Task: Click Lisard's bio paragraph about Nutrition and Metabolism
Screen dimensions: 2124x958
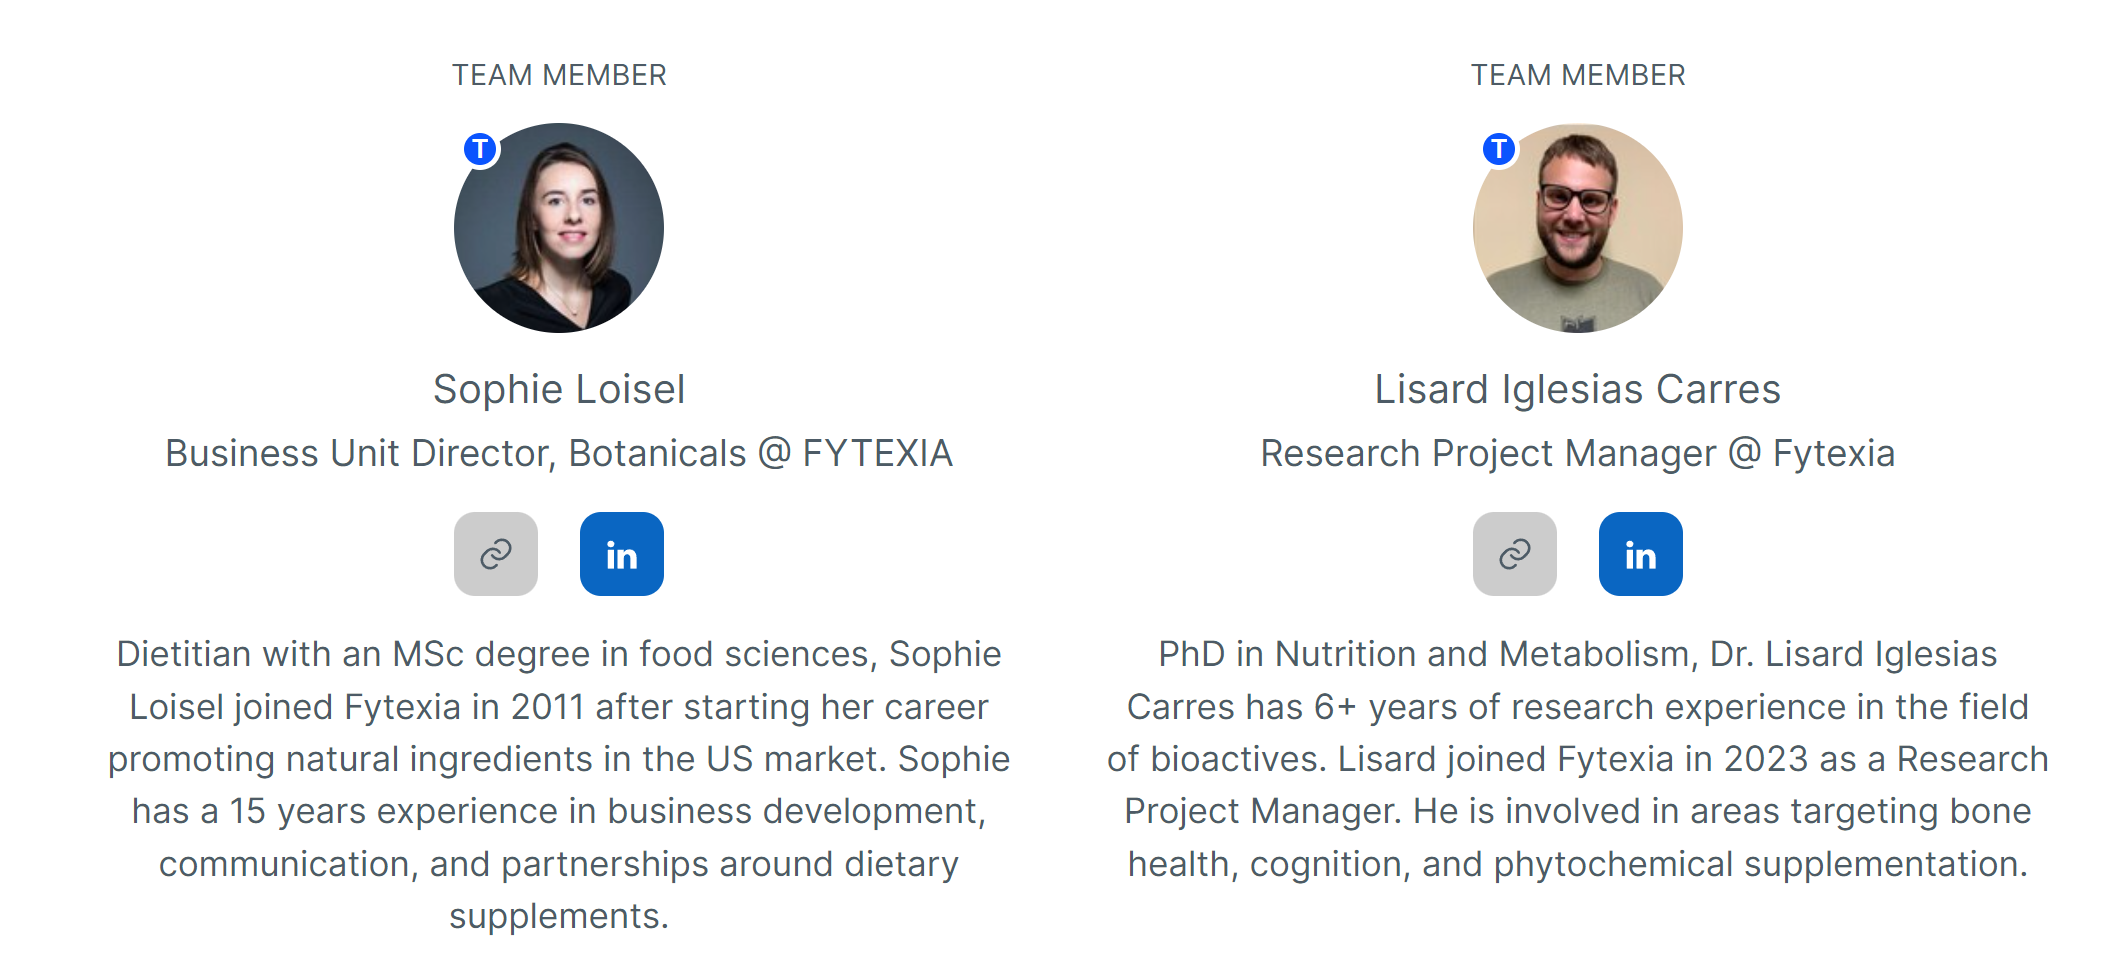Action: (1577, 758)
